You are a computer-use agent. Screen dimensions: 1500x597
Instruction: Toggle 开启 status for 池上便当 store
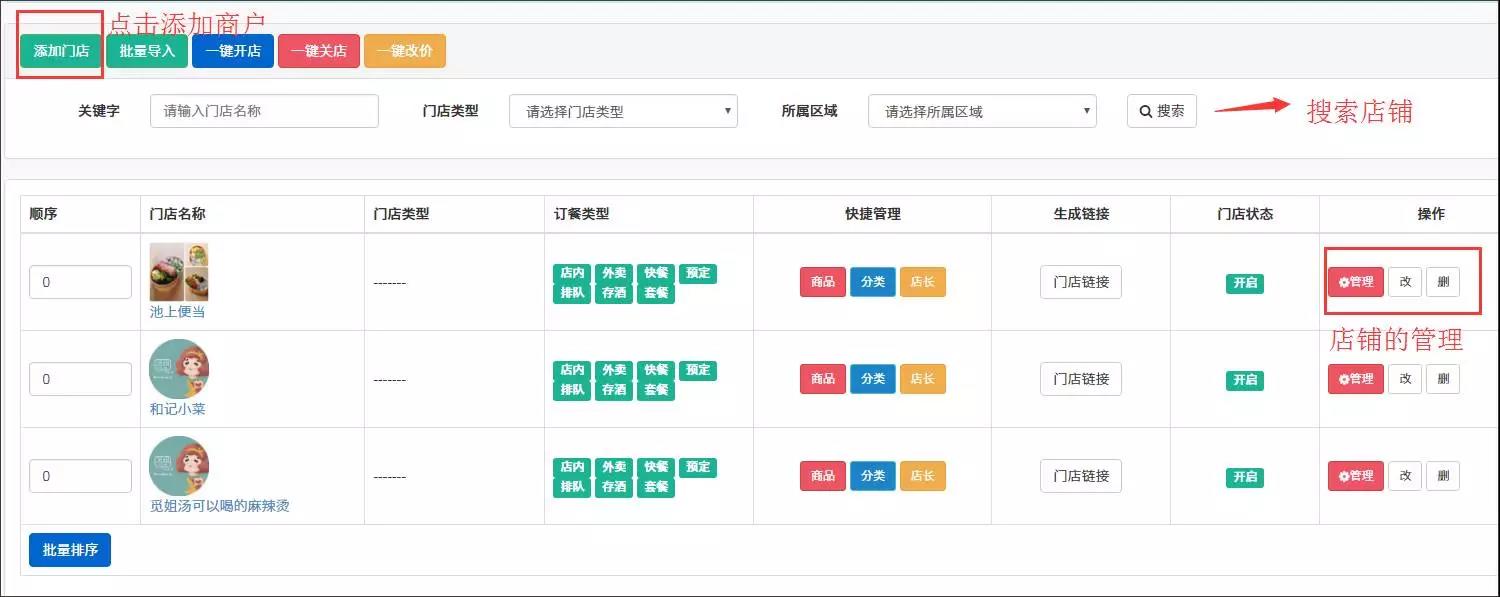point(1244,283)
